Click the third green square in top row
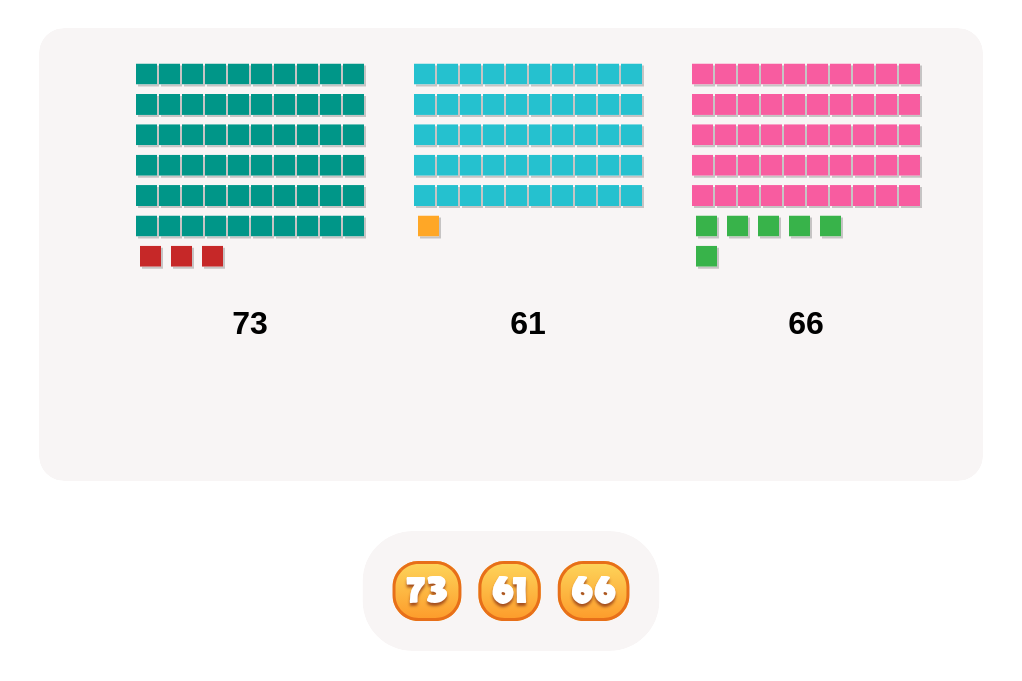Image resolution: width=1022 pixels, height=681 pixels. click(x=768, y=226)
